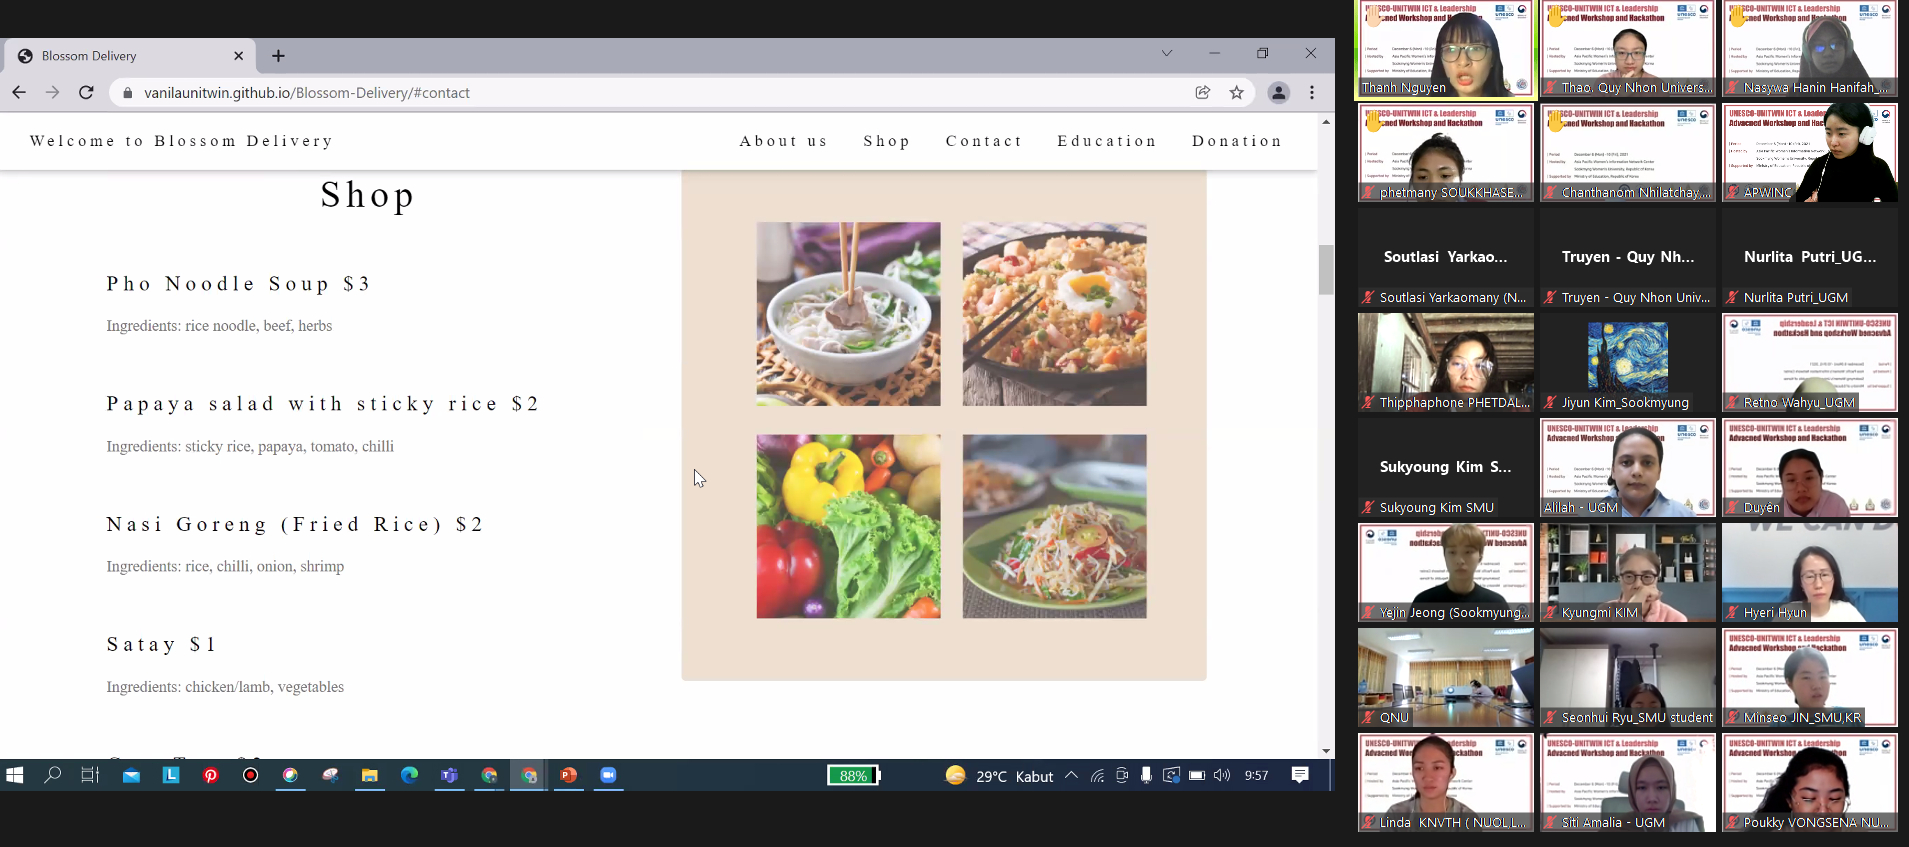The image size is (1909, 847).
Task: Select Jiyun Kim_Sookmyung tile in Zoom
Action: pos(1627,363)
